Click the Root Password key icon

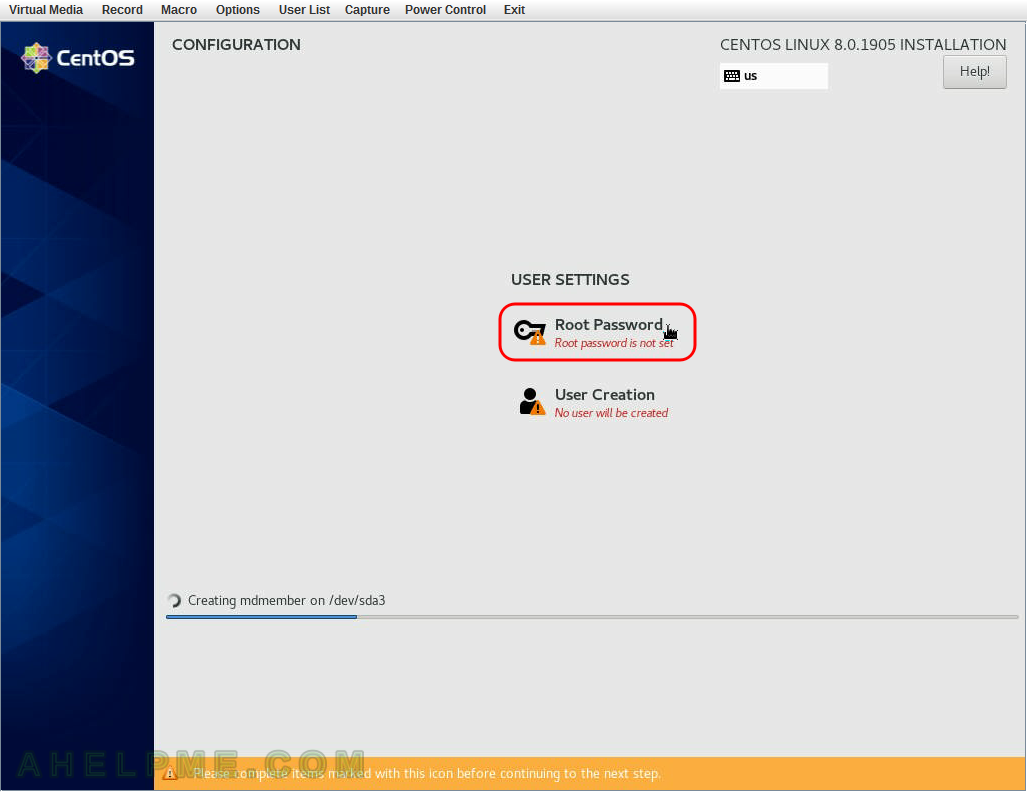point(529,331)
